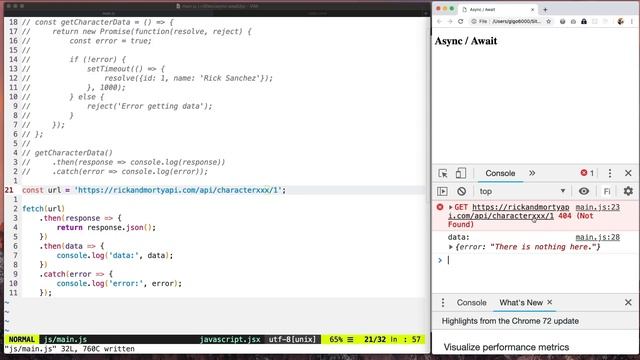The width and height of the screenshot is (640, 360).
Task: Close the Async / Await browser tab
Action: click(532, 9)
